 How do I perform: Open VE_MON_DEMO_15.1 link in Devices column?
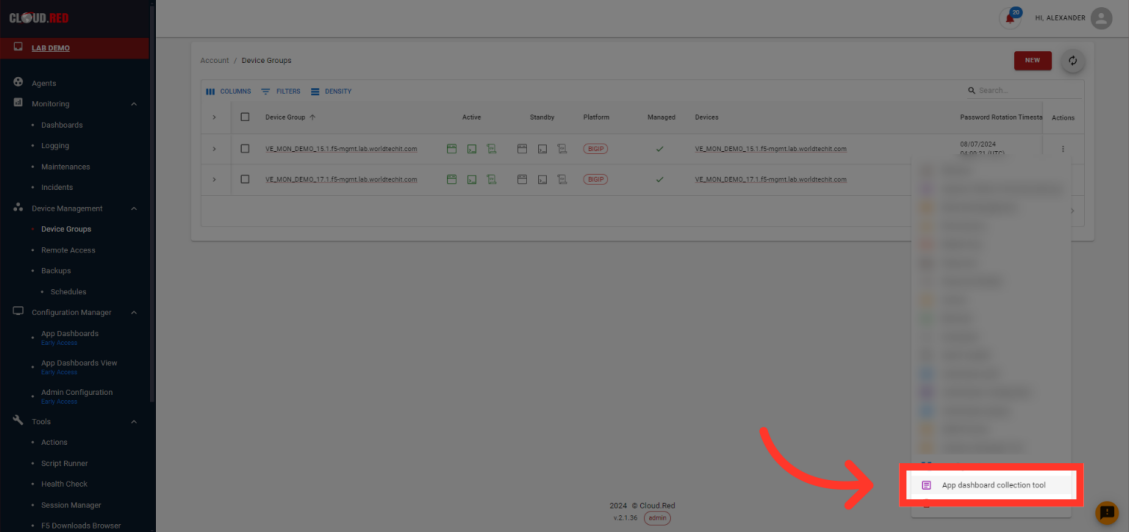pos(770,149)
